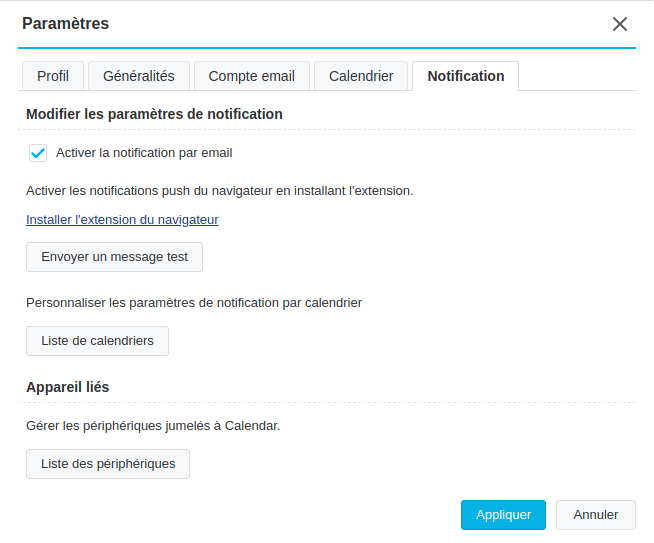Select the Calendrier tab
The image size is (654, 543).
[x=361, y=76]
